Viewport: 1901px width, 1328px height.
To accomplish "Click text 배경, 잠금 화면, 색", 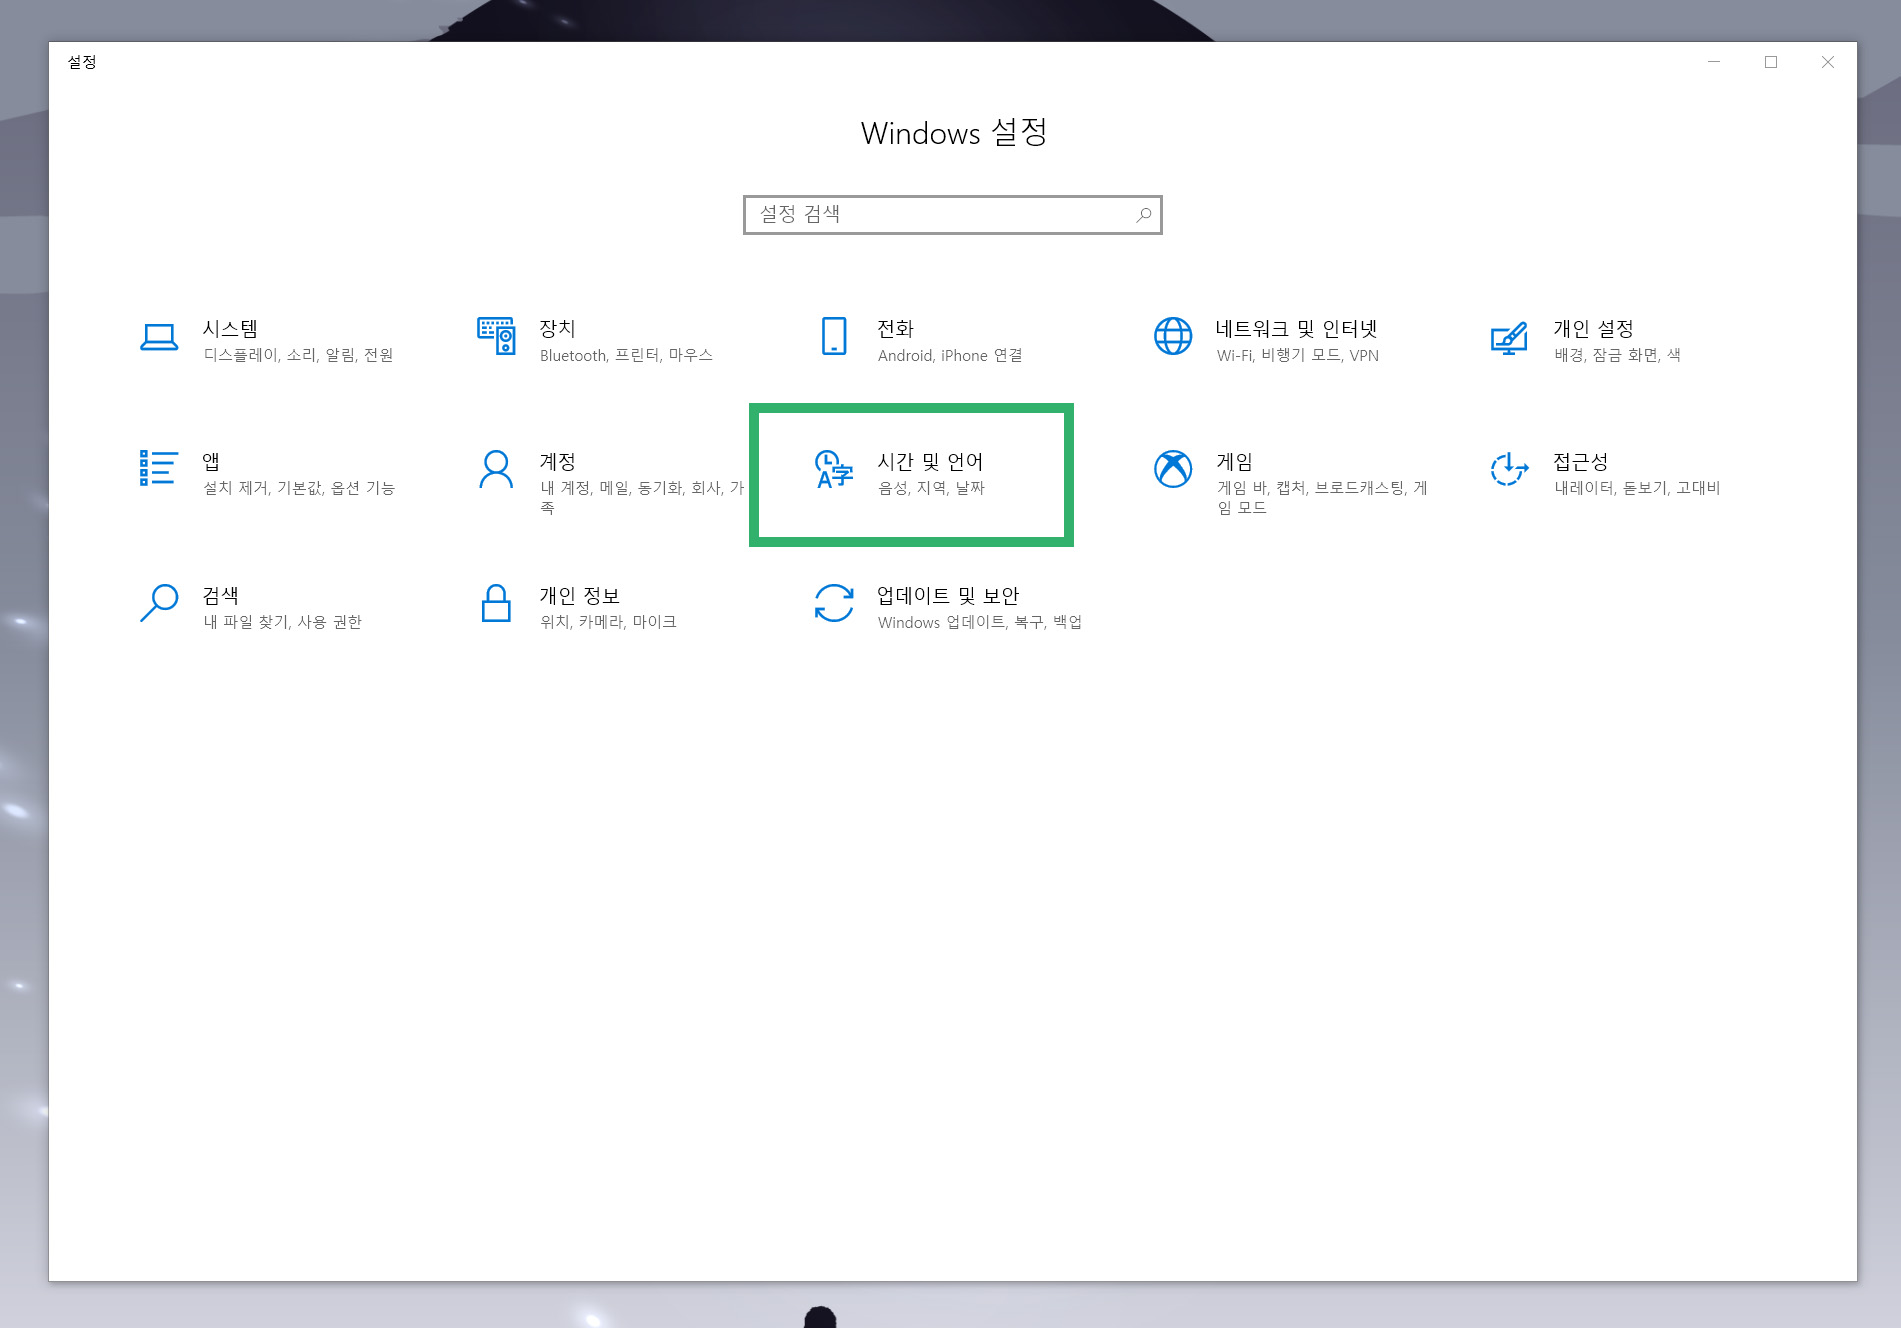I will (1617, 356).
